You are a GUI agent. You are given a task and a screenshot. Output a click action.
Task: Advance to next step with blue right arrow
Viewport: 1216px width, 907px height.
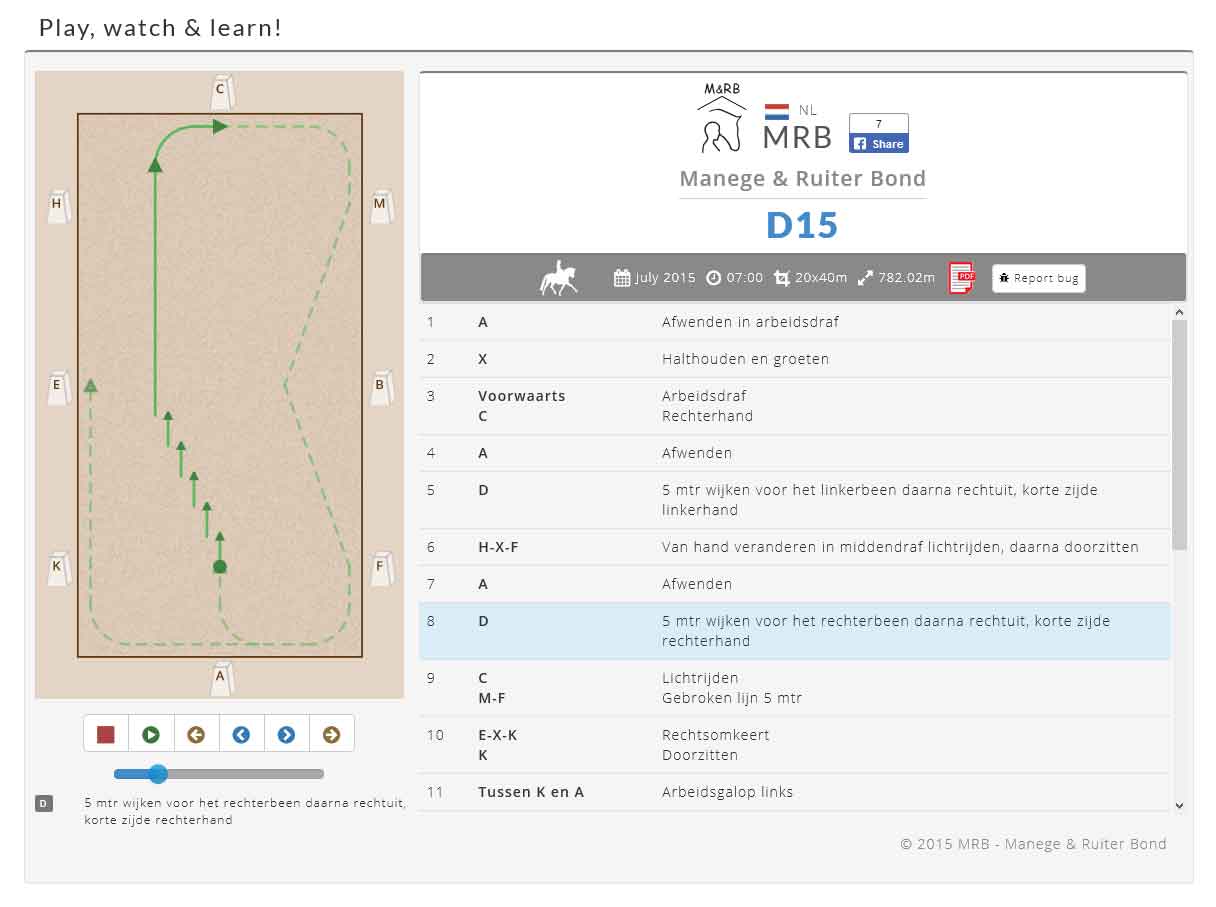click(286, 735)
